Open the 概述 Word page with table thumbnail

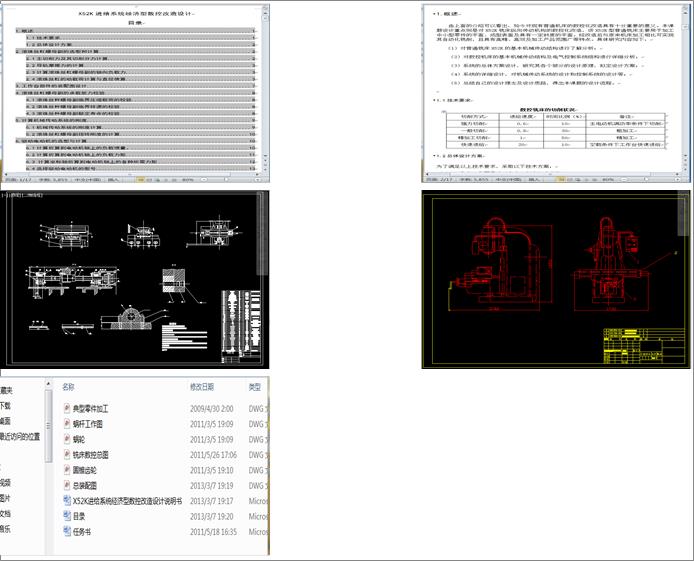(556, 93)
